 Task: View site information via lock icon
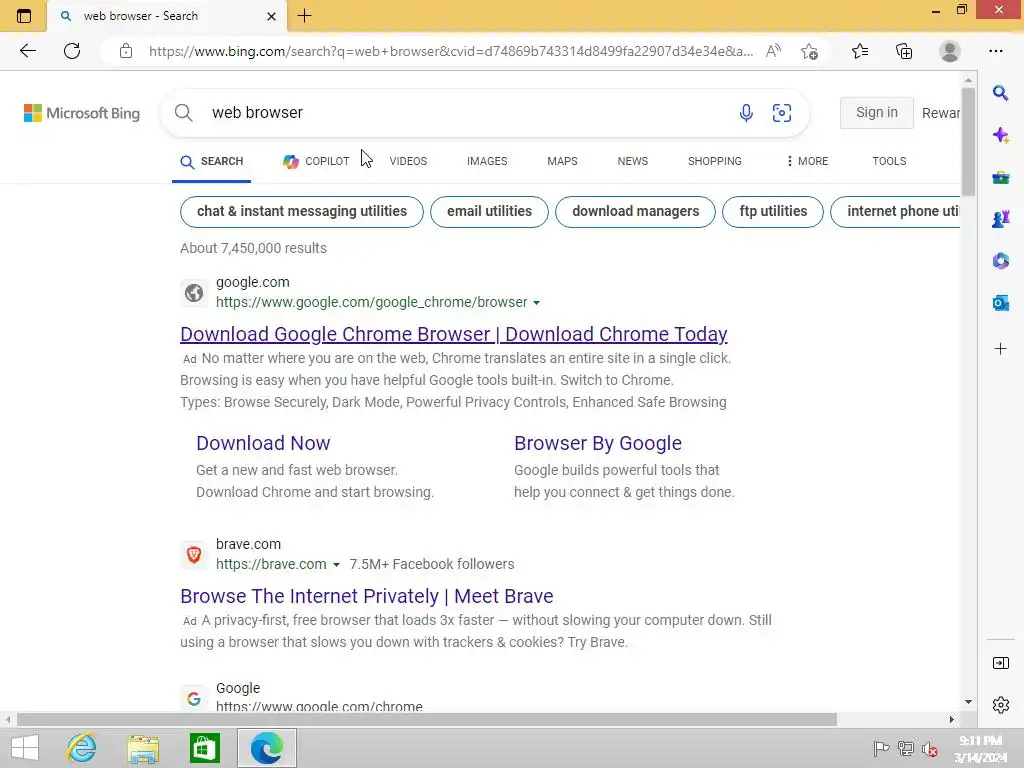[126, 51]
